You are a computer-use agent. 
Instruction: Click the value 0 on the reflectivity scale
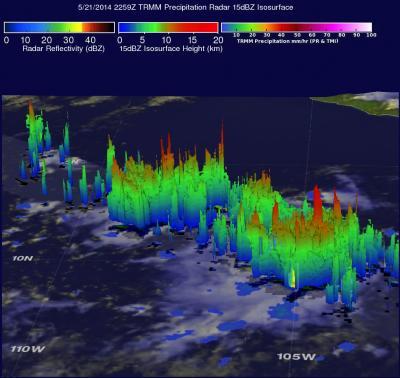click(x=7, y=40)
